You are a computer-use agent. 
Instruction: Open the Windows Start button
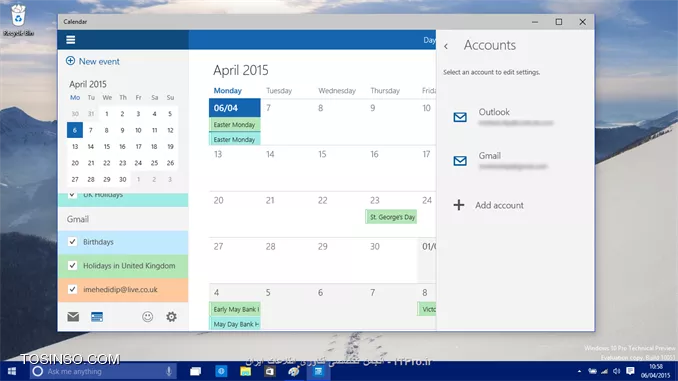pos(12,371)
